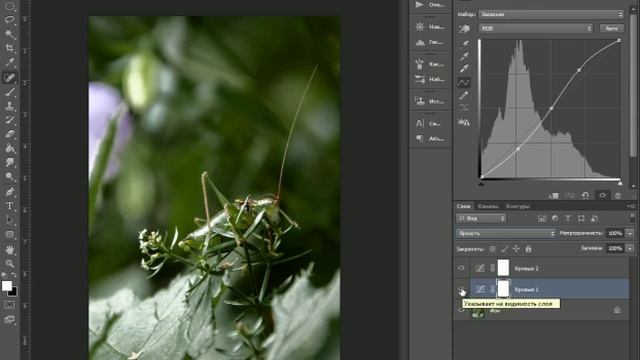Select the Eraser tool
640x360 pixels.
(x=10, y=134)
